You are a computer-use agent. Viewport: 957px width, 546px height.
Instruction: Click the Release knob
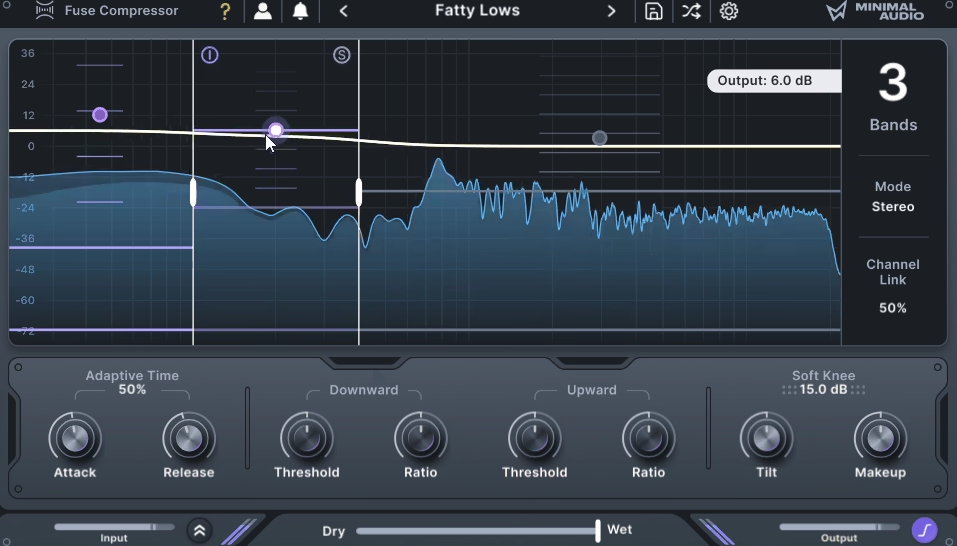(x=189, y=438)
